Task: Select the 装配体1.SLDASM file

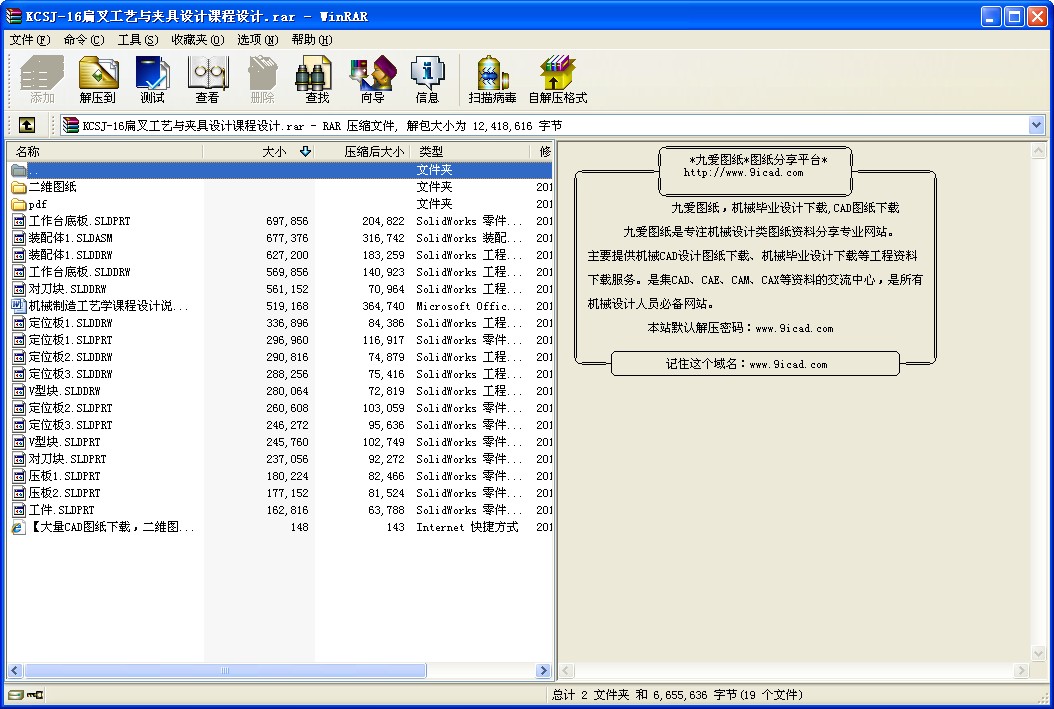Action: (70, 238)
